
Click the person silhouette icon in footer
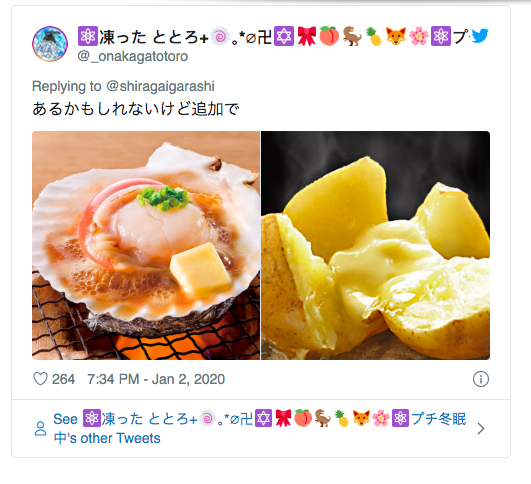coord(40,428)
